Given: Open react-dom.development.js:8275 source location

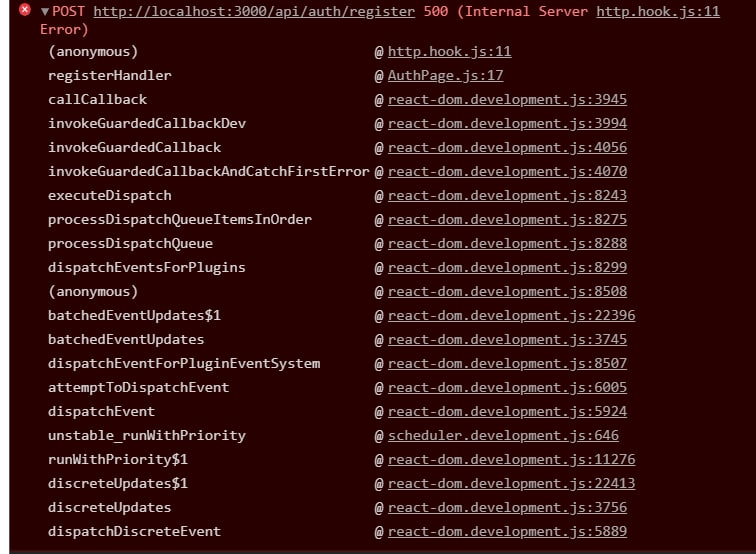Looking at the screenshot, I should click(507, 219).
